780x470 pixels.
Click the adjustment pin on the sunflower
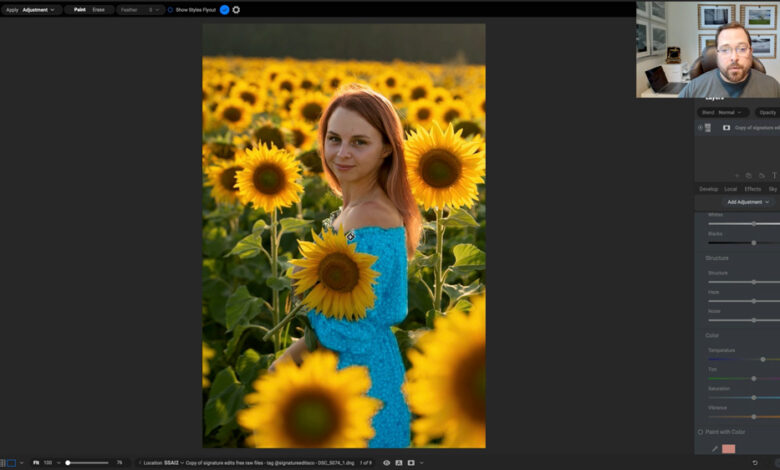[350, 237]
